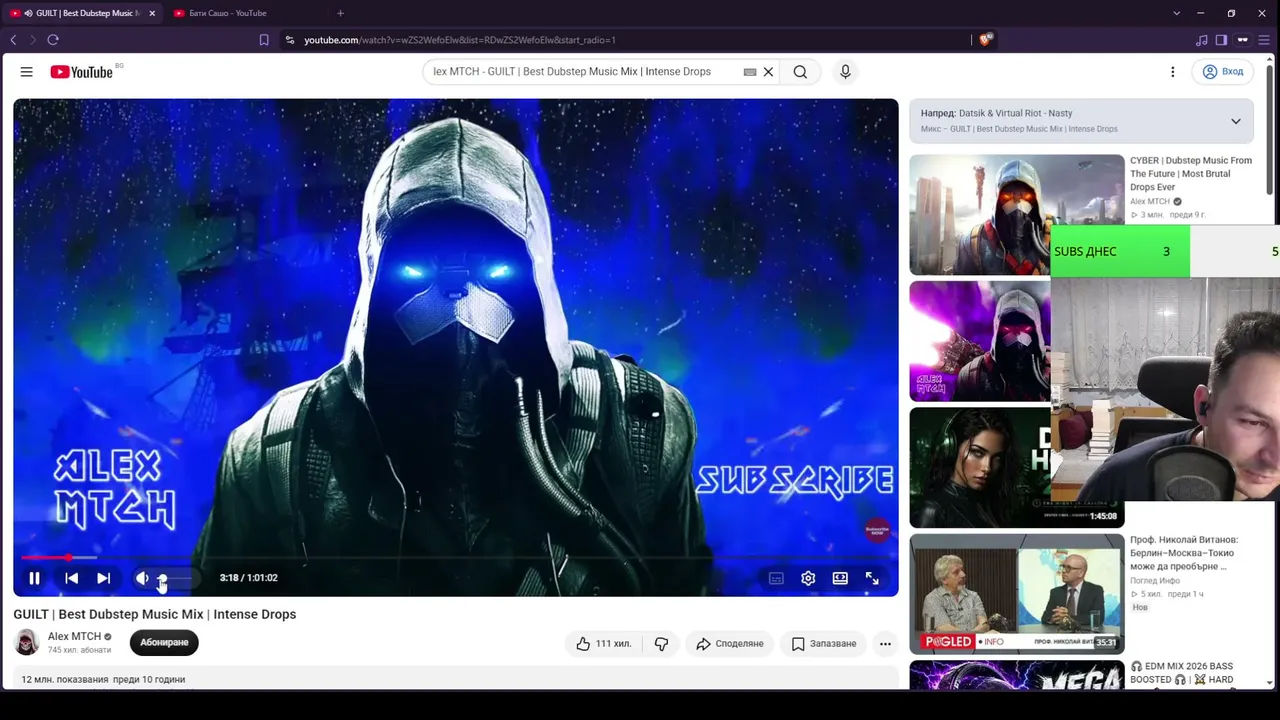Switch player to theater mode
Image resolution: width=1280 pixels, height=720 pixels.
pyautogui.click(x=840, y=578)
